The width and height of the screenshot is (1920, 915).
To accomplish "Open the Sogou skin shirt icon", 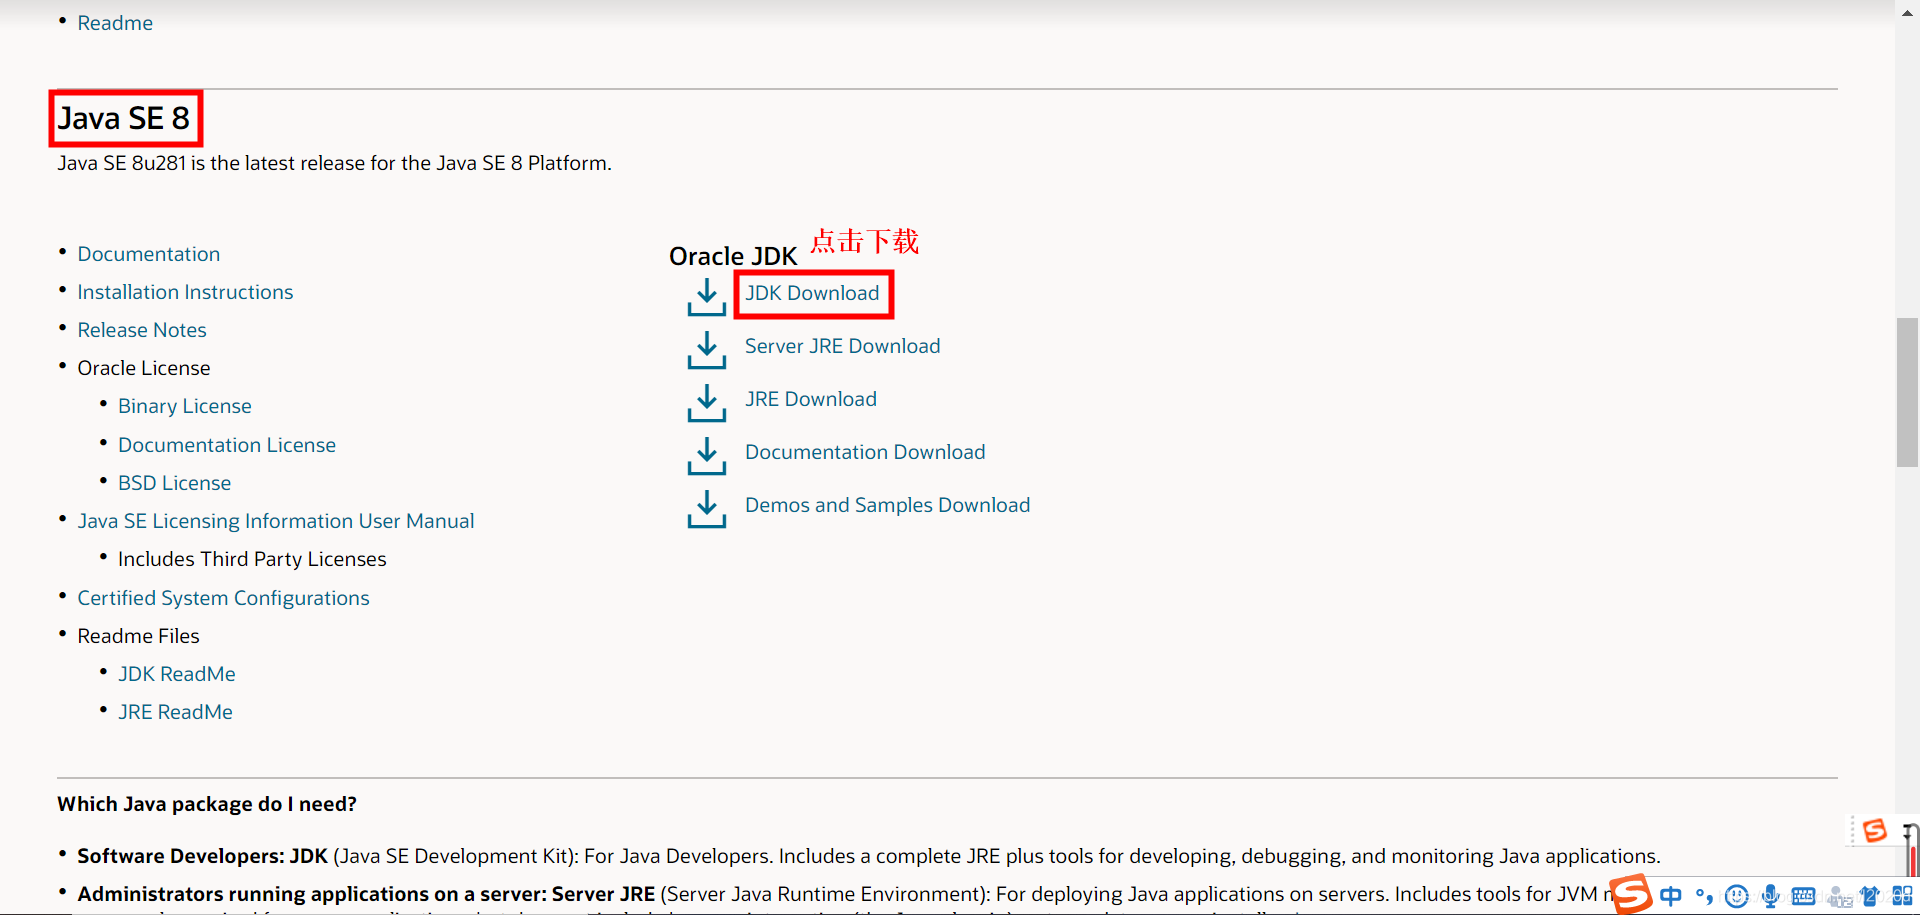I will 1870,896.
